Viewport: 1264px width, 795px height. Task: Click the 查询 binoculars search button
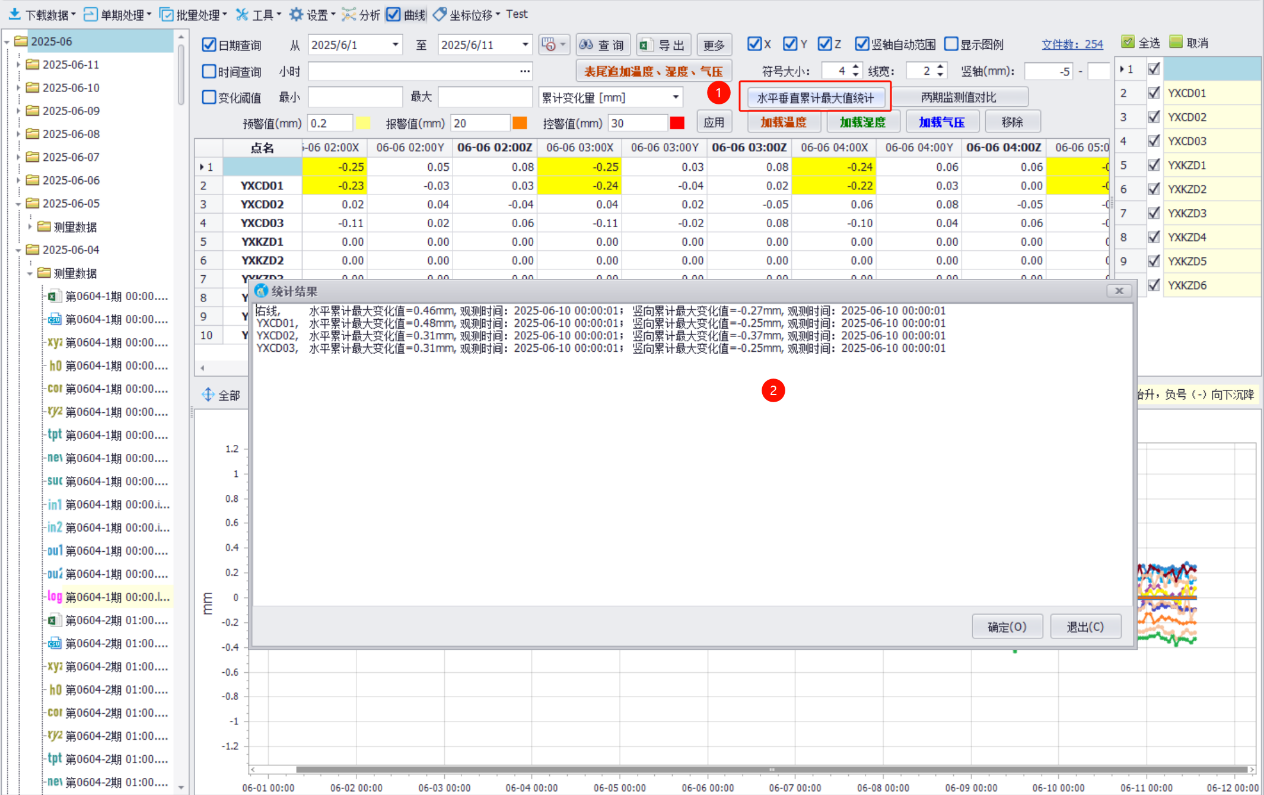(603, 45)
